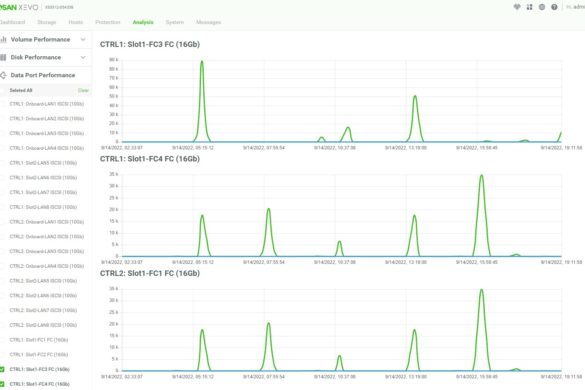
Task: Check CTRL1: Onboard-LAN2 iSCSI (10Gb)
Action: (x=47, y=119)
